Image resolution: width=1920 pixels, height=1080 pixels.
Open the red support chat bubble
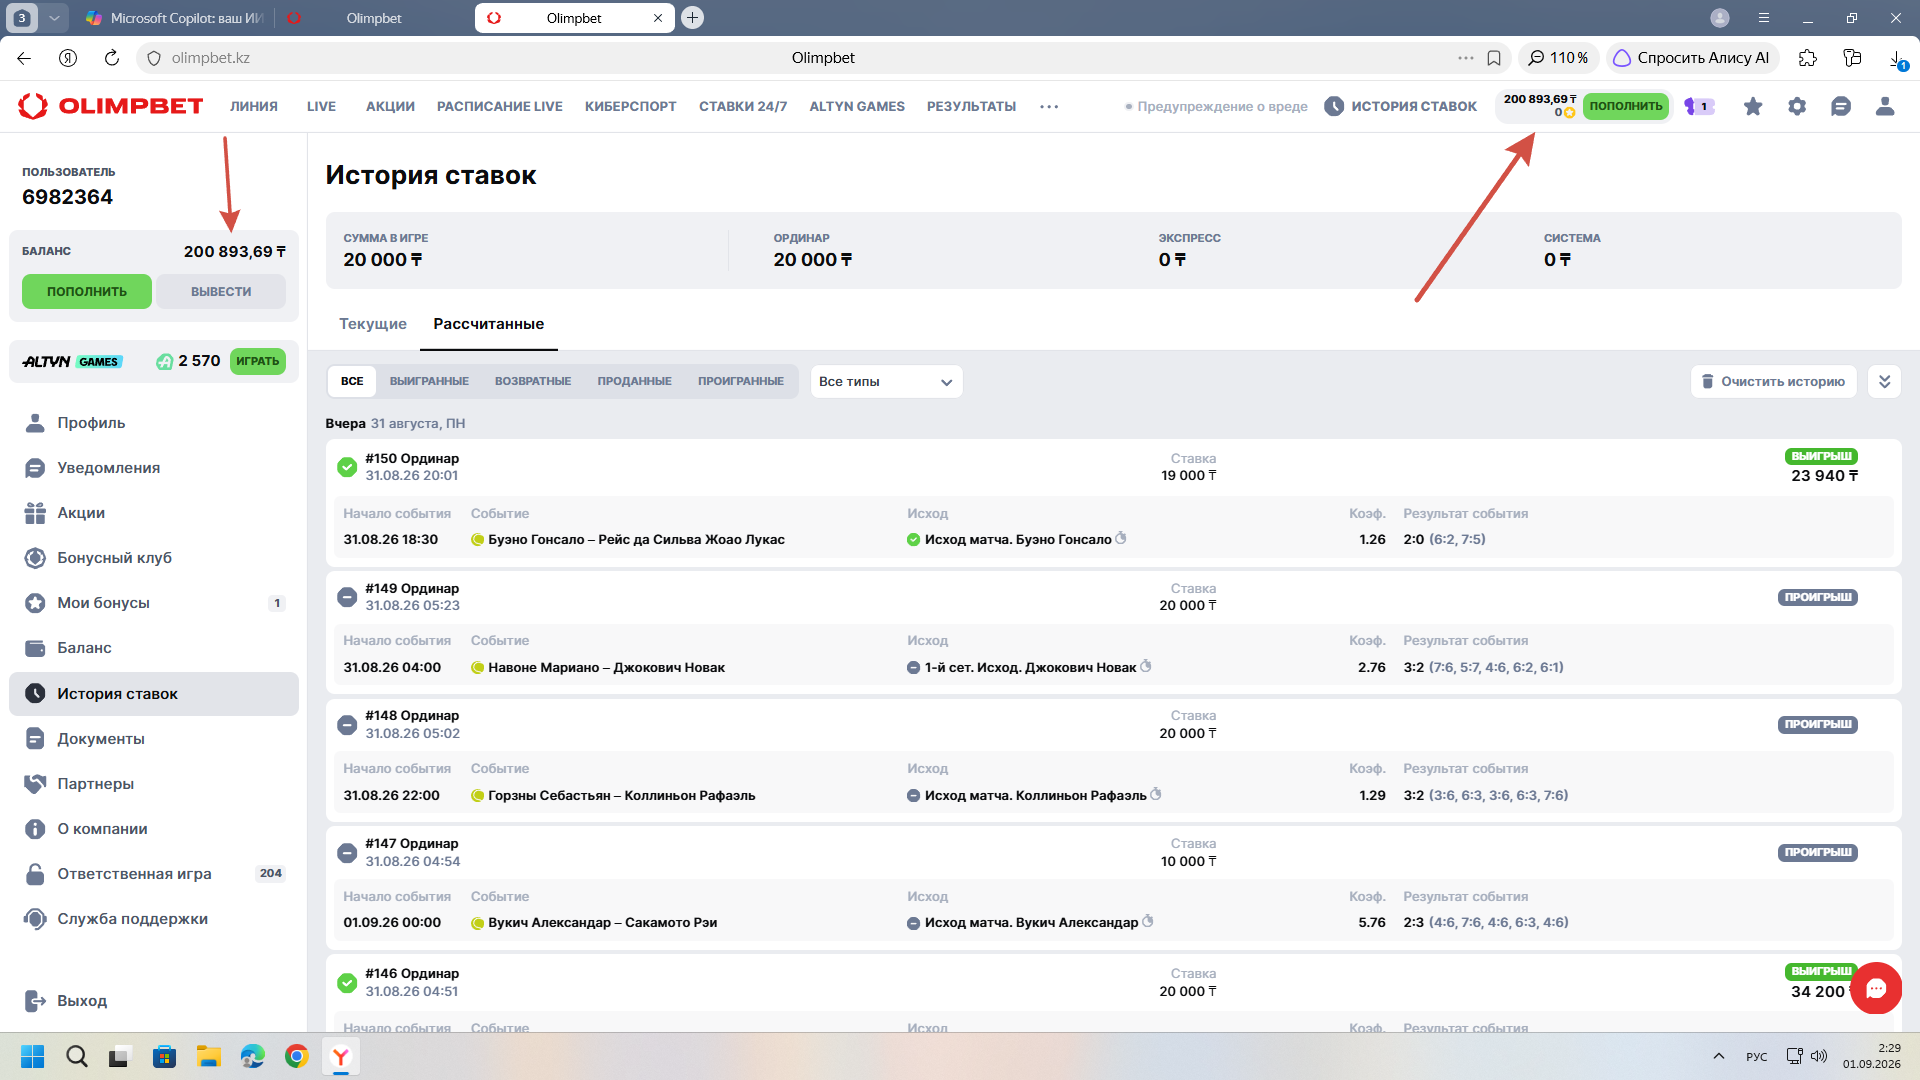(1876, 988)
